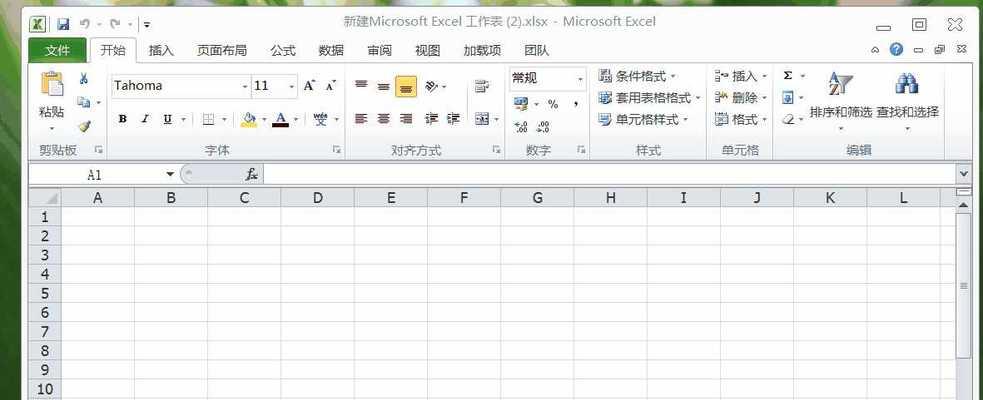This screenshot has width=983, height=400.
Task: Click the blue Help question mark
Action: pos(896,50)
